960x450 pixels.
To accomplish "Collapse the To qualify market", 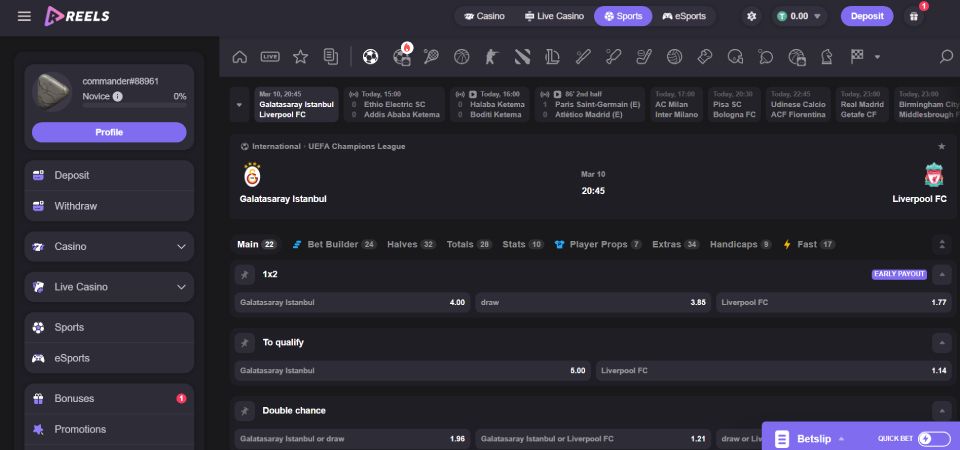I will (942, 343).
